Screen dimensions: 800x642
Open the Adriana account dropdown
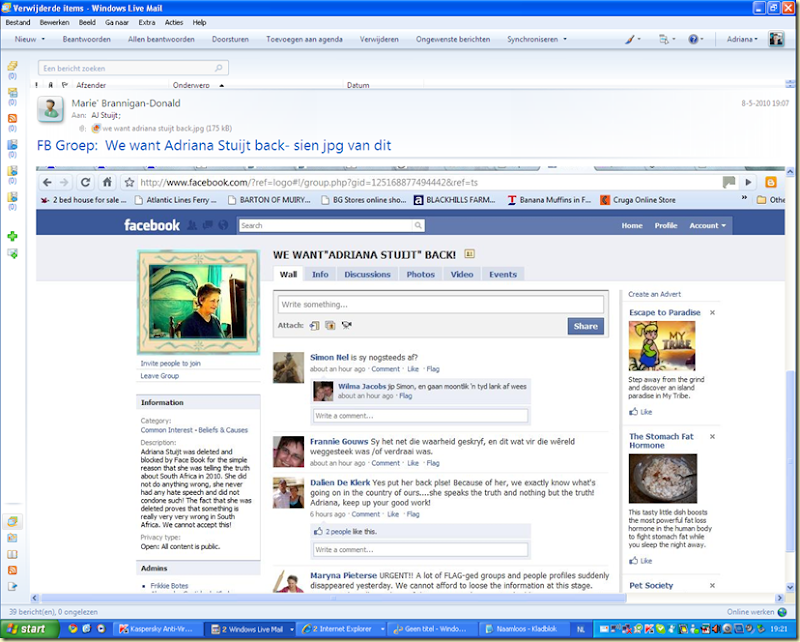pos(742,39)
